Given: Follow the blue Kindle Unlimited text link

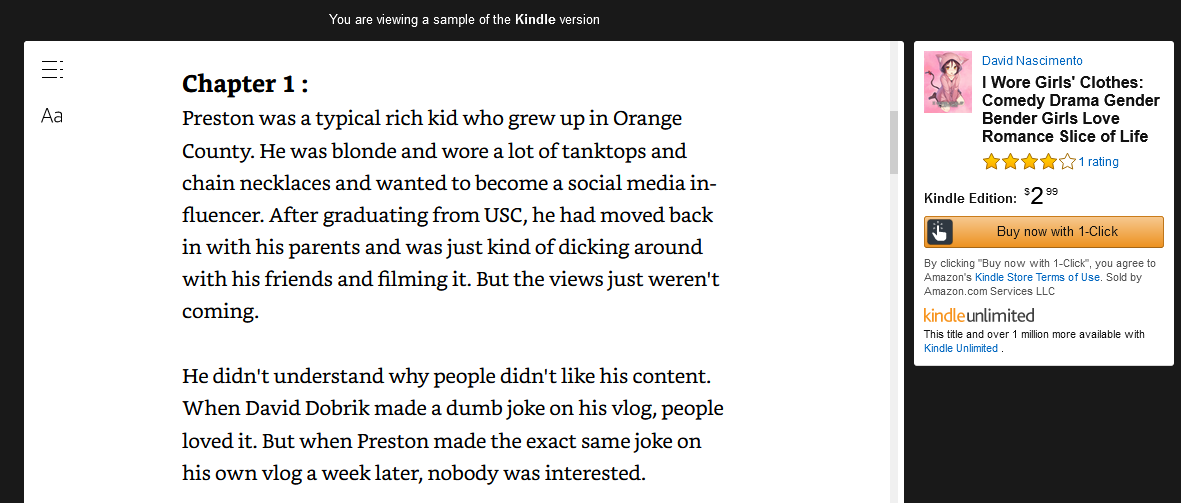Looking at the screenshot, I should tap(961, 348).
